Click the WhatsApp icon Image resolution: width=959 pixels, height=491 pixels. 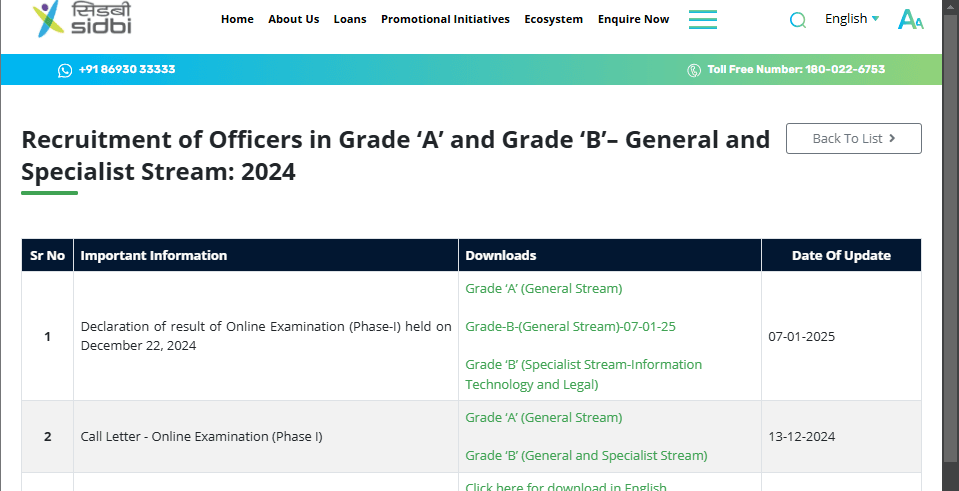pyautogui.click(x=65, y=70)
